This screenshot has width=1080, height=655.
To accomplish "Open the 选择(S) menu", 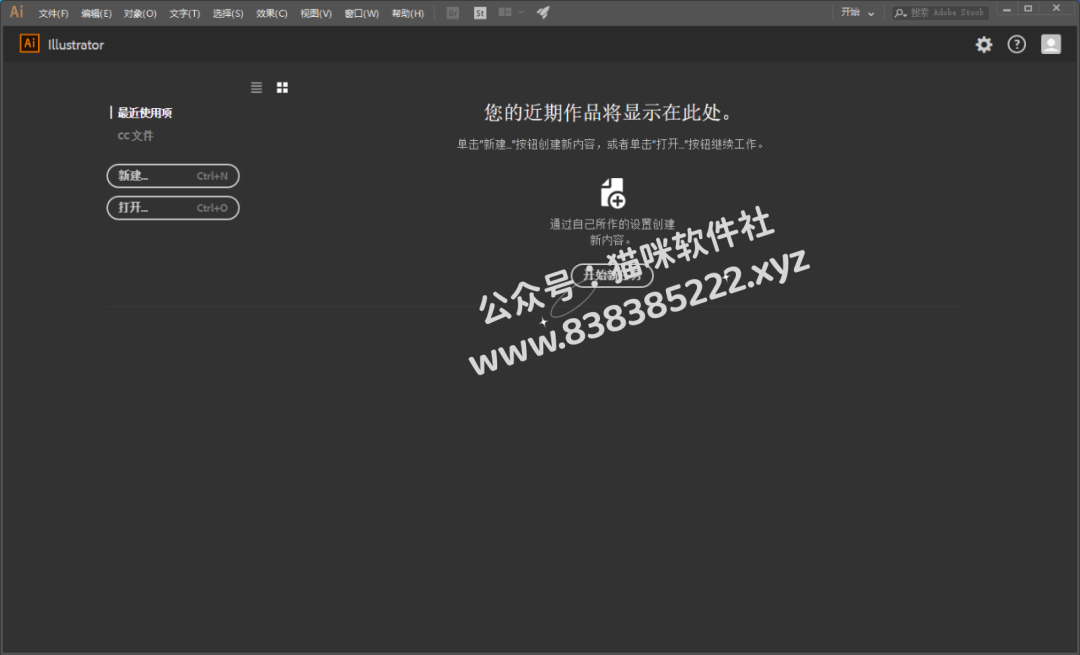I will point(228,14).
